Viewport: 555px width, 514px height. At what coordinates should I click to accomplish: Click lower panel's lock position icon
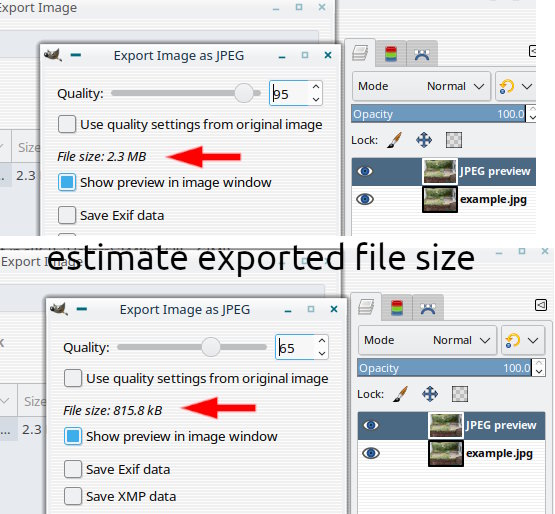430,394
